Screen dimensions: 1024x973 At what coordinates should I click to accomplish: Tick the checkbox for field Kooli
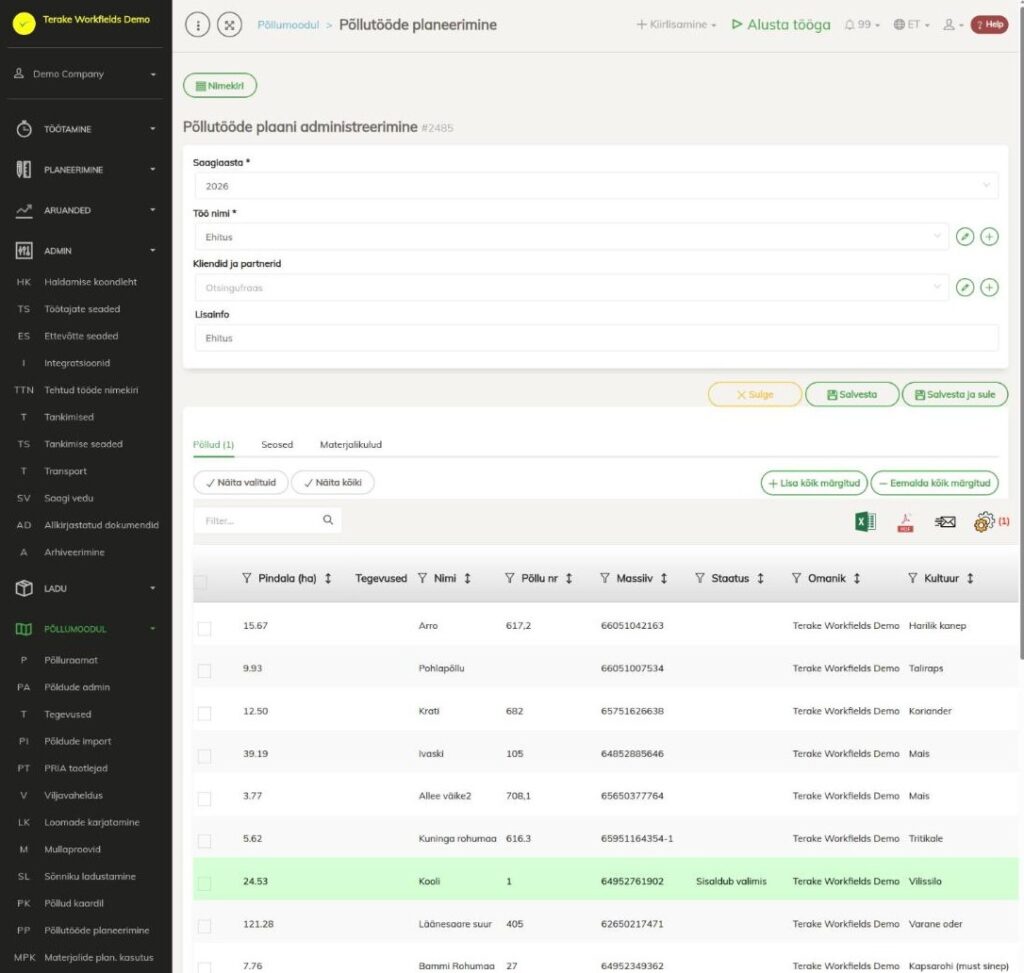(204, 884)
